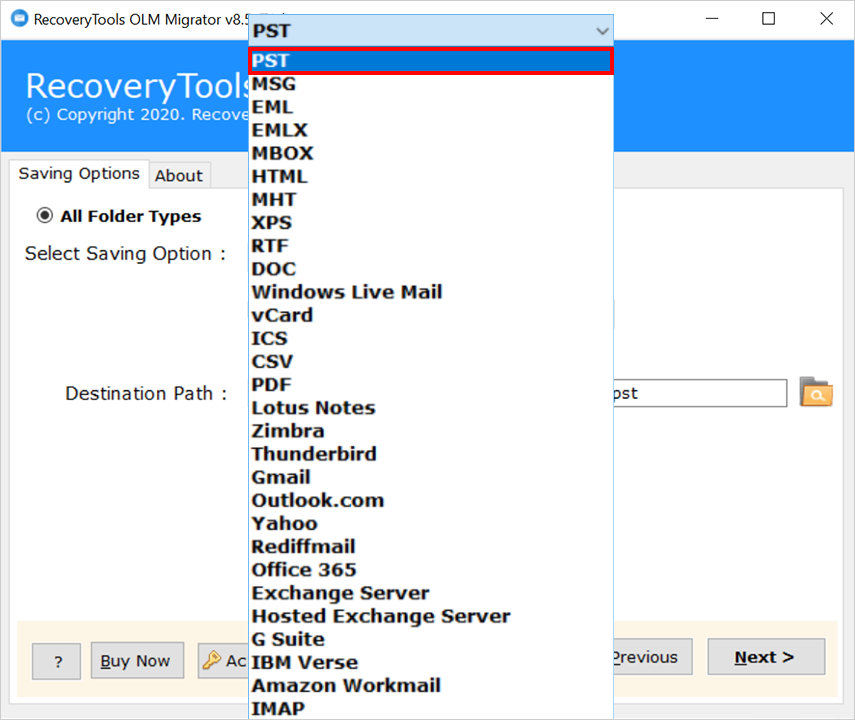Select XPS from the dropdown list
855x720 pixels.
pos(431,223)
